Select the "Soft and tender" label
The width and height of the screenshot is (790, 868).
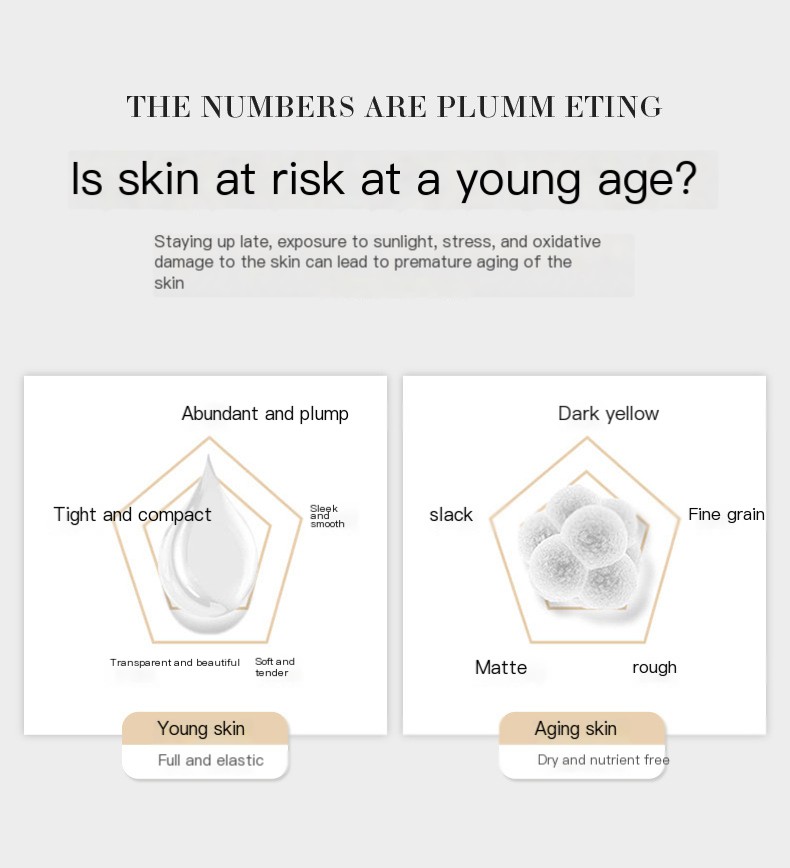275,667
